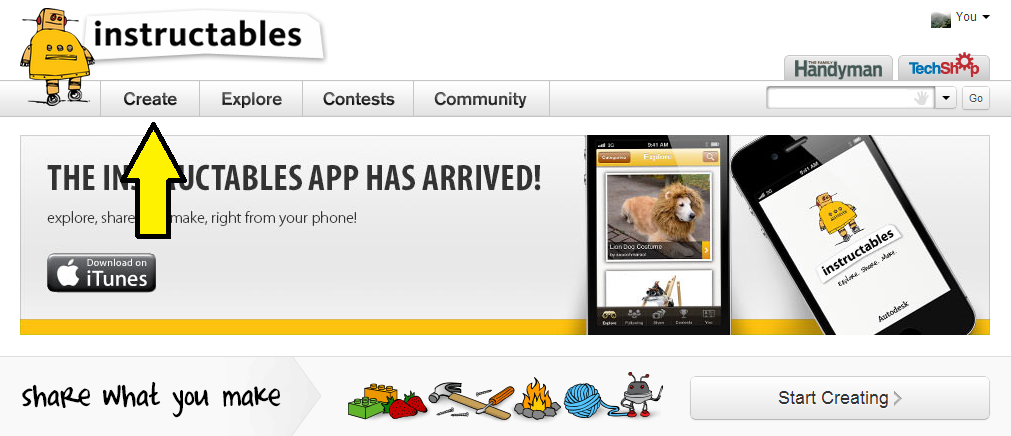Click the blue yarn ball illustration

[586, 400]
